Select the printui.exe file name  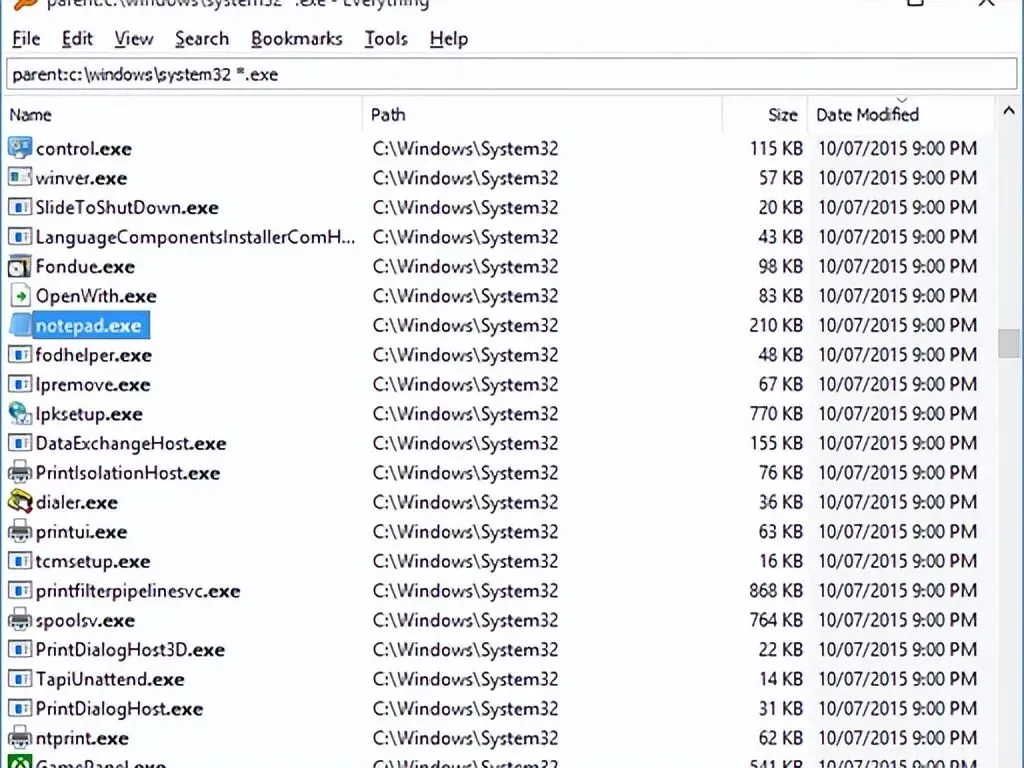(x=81, y=532)
